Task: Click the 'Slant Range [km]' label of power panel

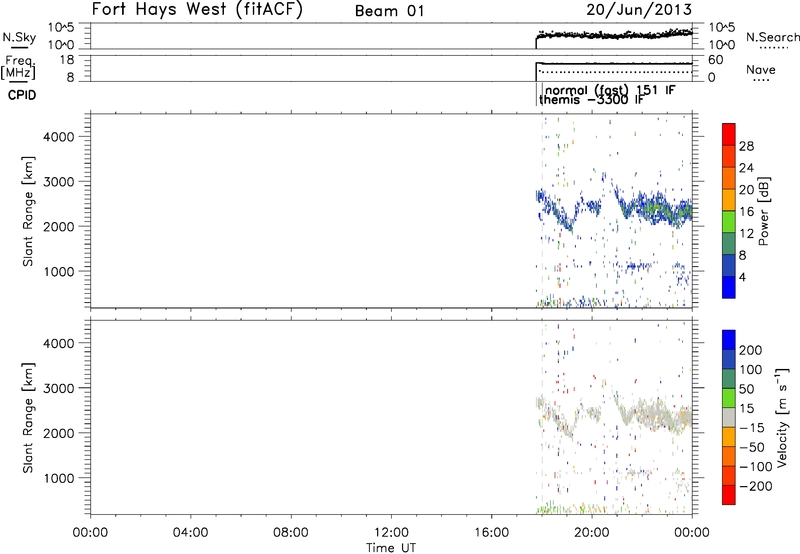Action: (28, 211)
